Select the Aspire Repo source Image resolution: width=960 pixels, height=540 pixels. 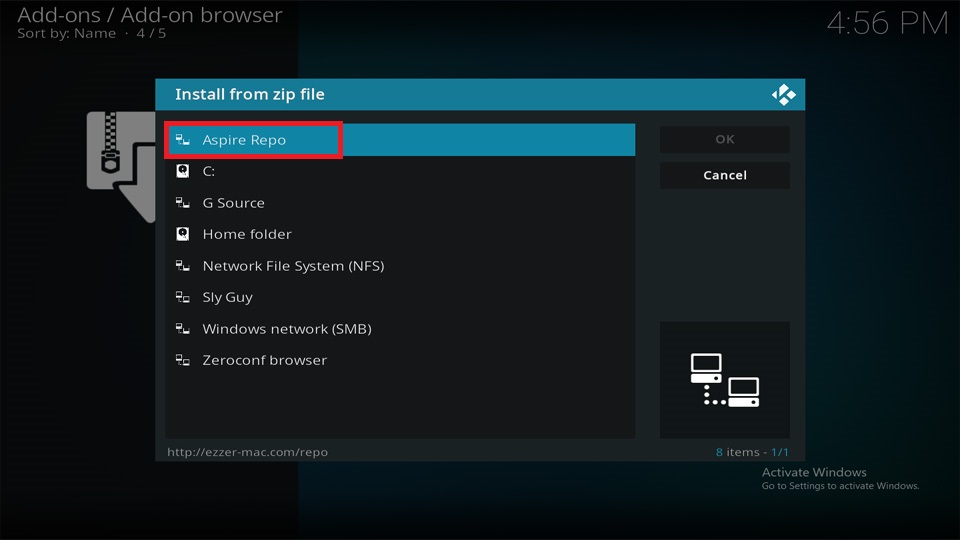click(x=400, y=140)
